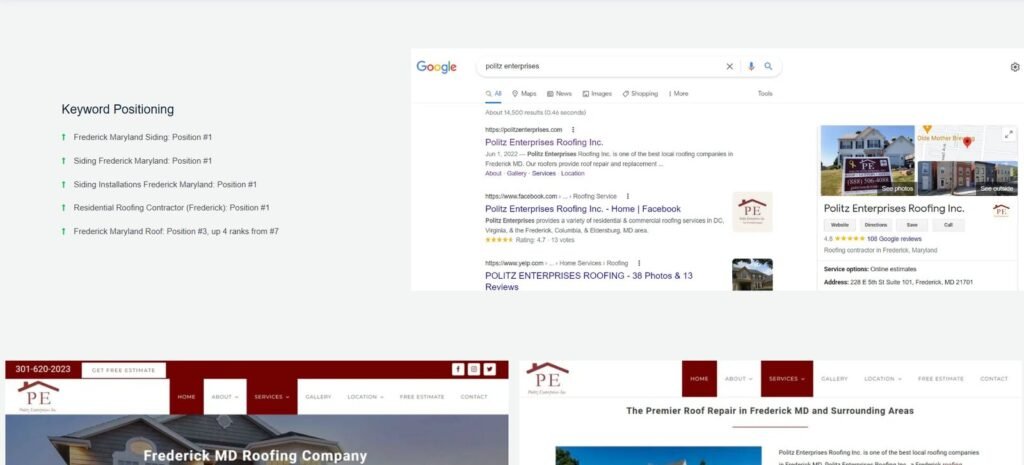Expand SERVICES dropdown in right website navigation
Viewport: 1024px width, 465px height.
pos(787,379)
